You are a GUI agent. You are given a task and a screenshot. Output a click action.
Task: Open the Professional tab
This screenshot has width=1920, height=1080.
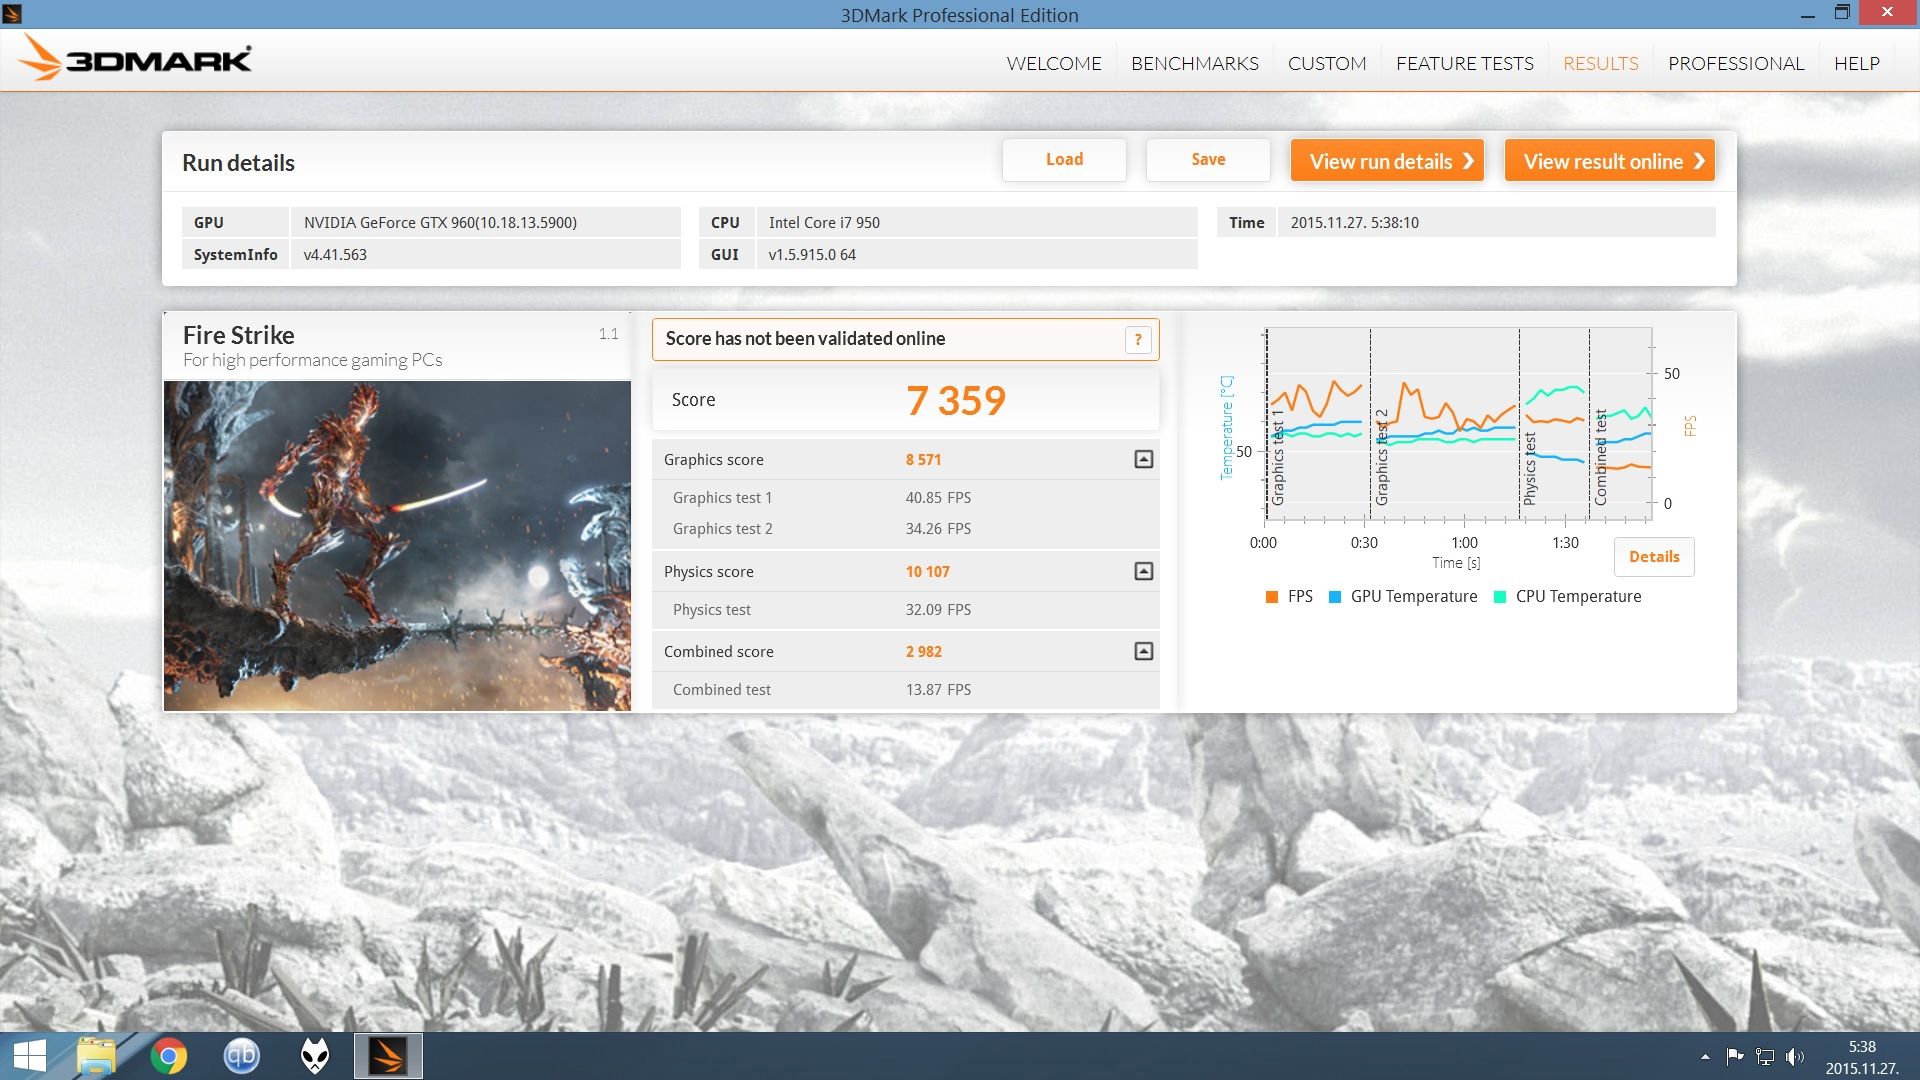(1736, 63)
